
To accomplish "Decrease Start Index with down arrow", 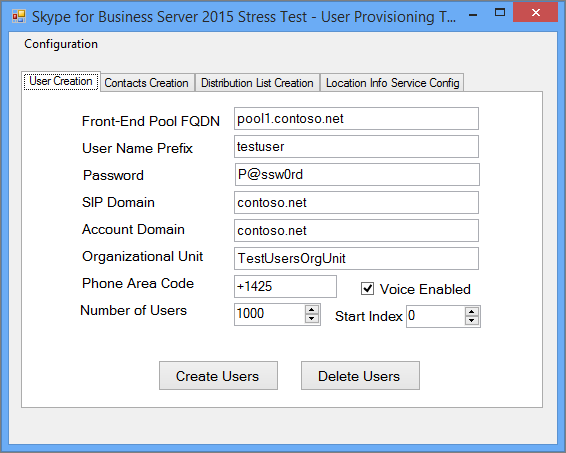I will coord(471,321).
